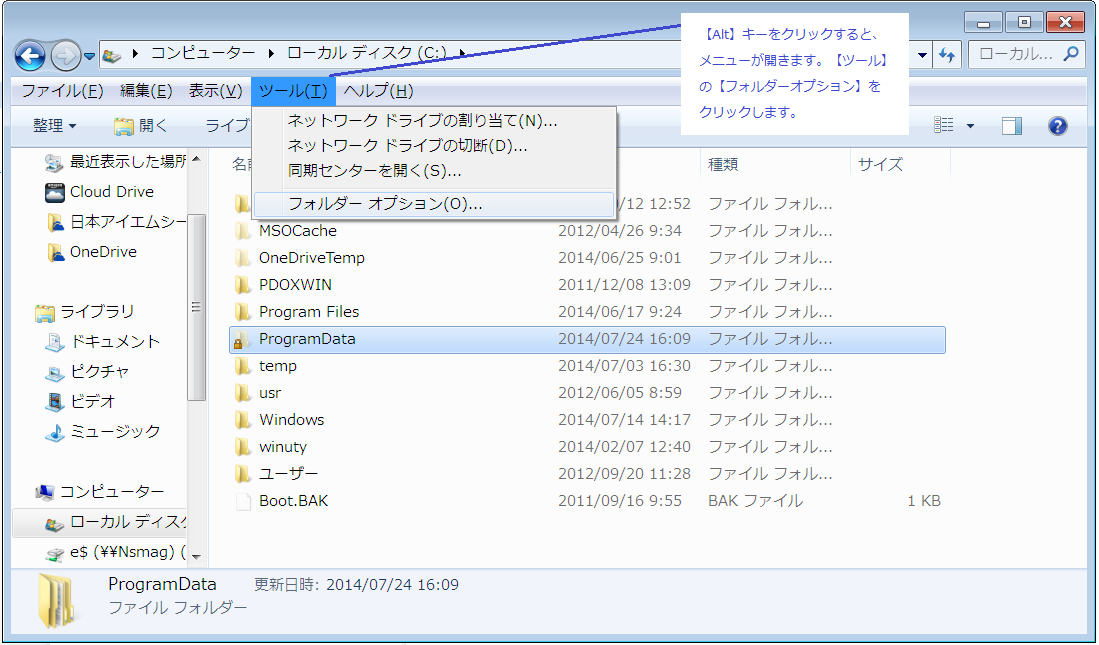This screenshot has height=645, width=1099.
Task: Click the refresh button beside address bar
Action: tap(947, 55)
